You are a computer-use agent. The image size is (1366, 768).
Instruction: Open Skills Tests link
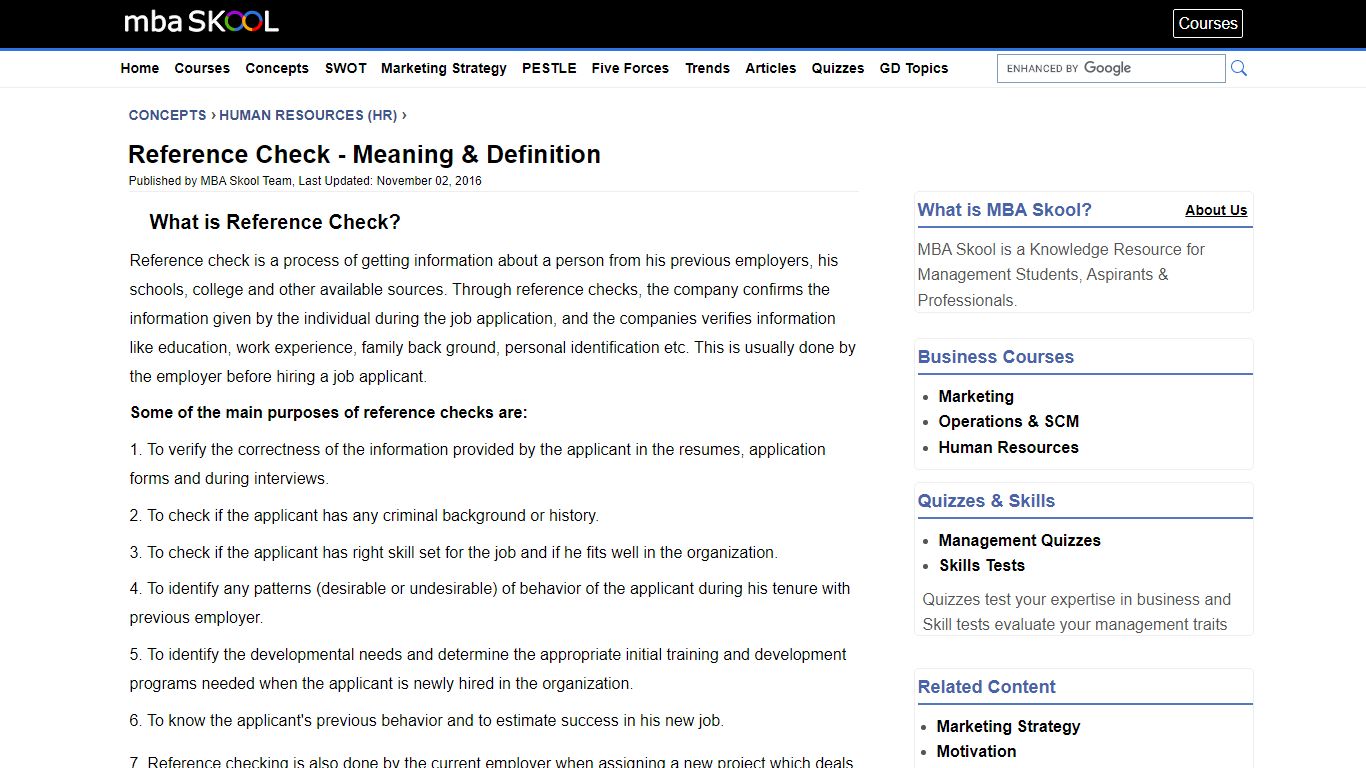click(x=982, y=565)
